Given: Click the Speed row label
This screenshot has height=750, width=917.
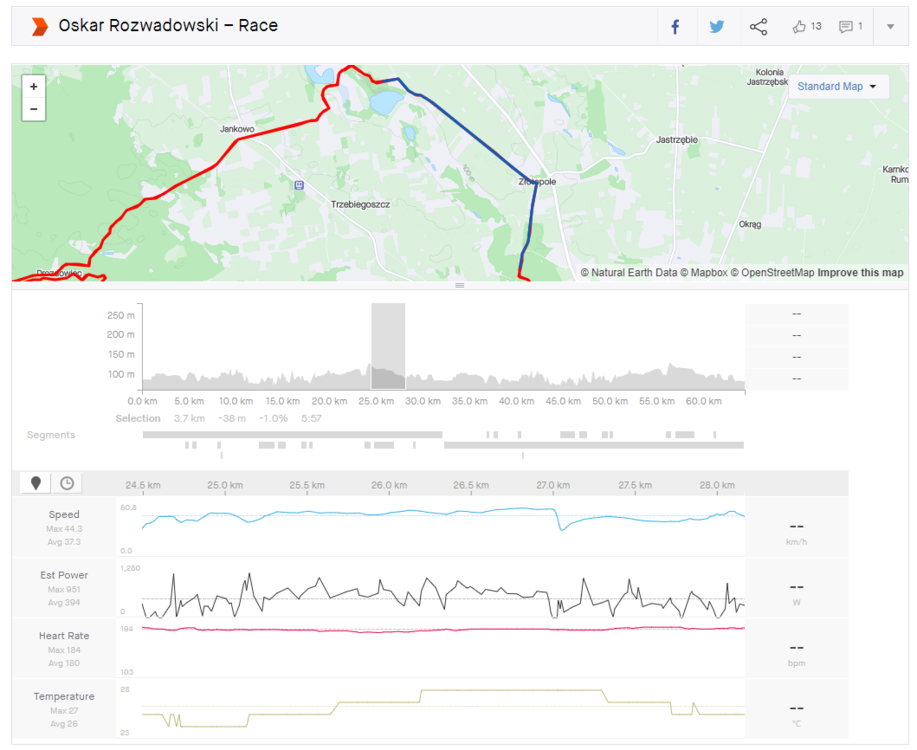Looking at the screenshot, I should [64, 515].
